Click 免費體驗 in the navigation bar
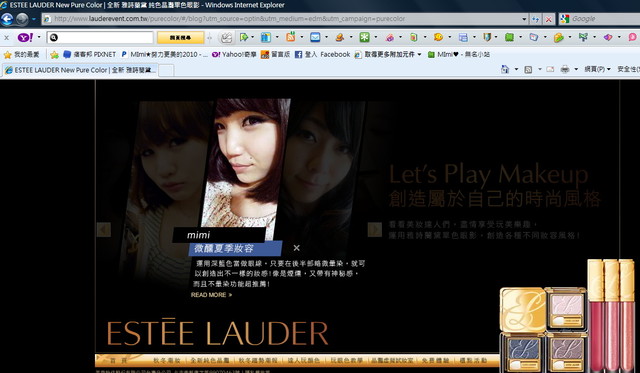 click(435, 361)
